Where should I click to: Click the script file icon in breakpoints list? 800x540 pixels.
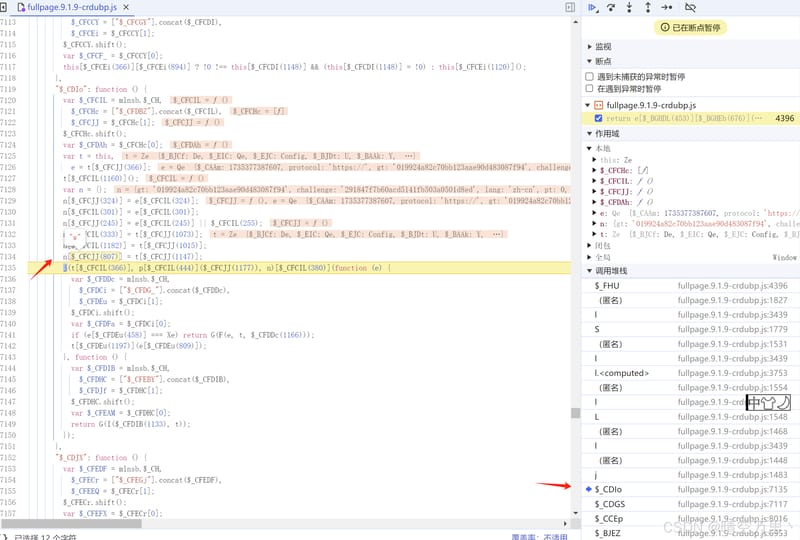598,105
